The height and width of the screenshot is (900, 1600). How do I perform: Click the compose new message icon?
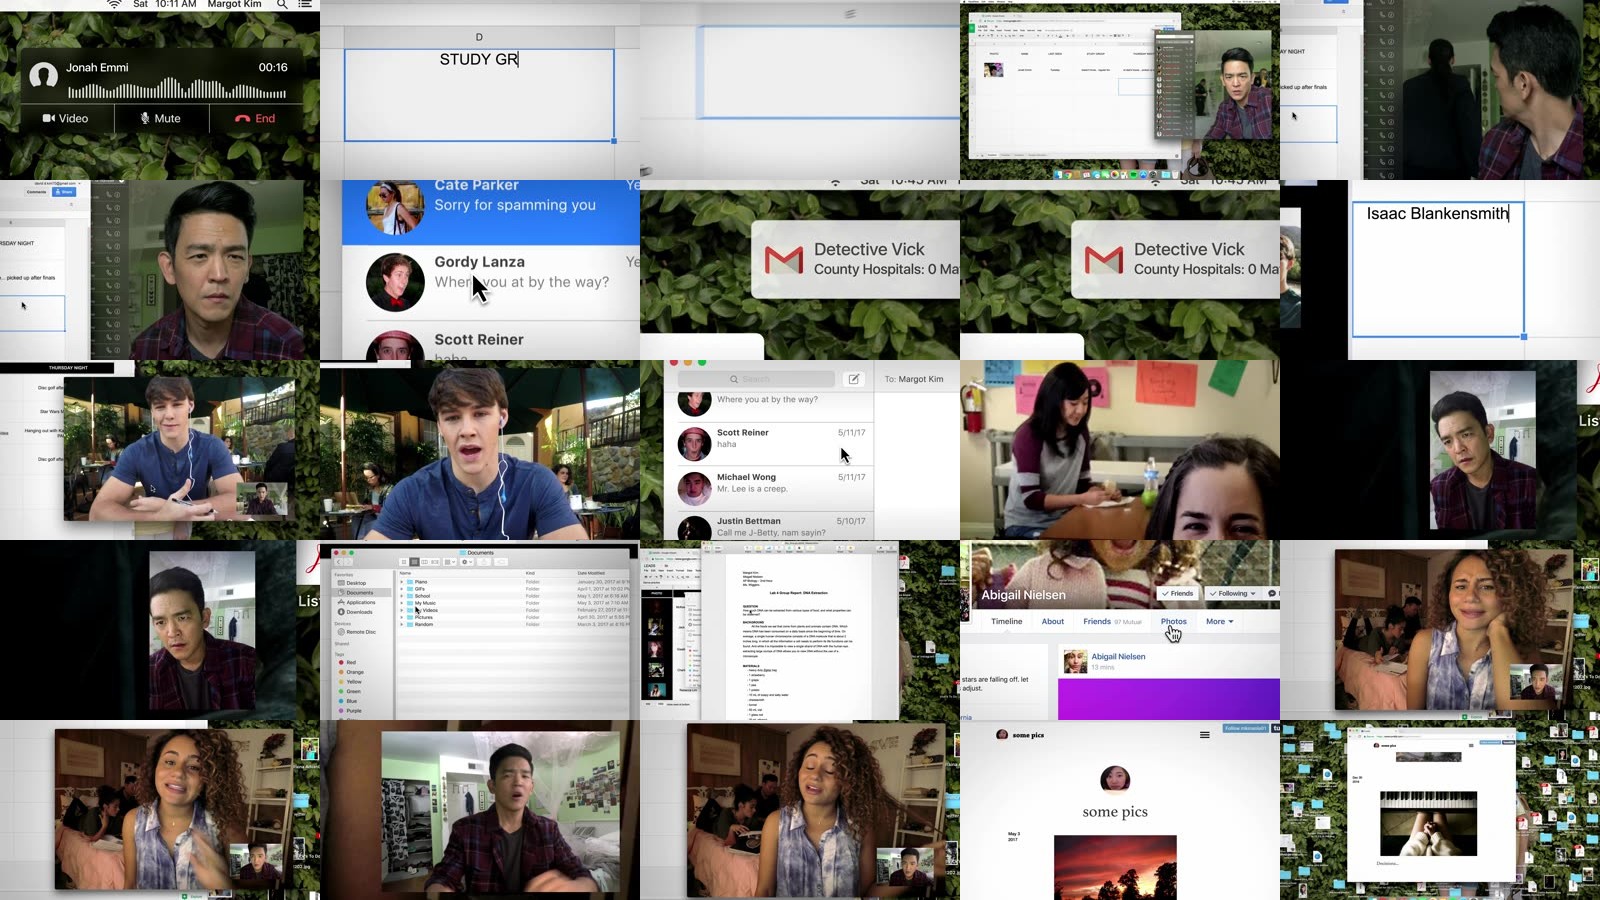point(854,379)
